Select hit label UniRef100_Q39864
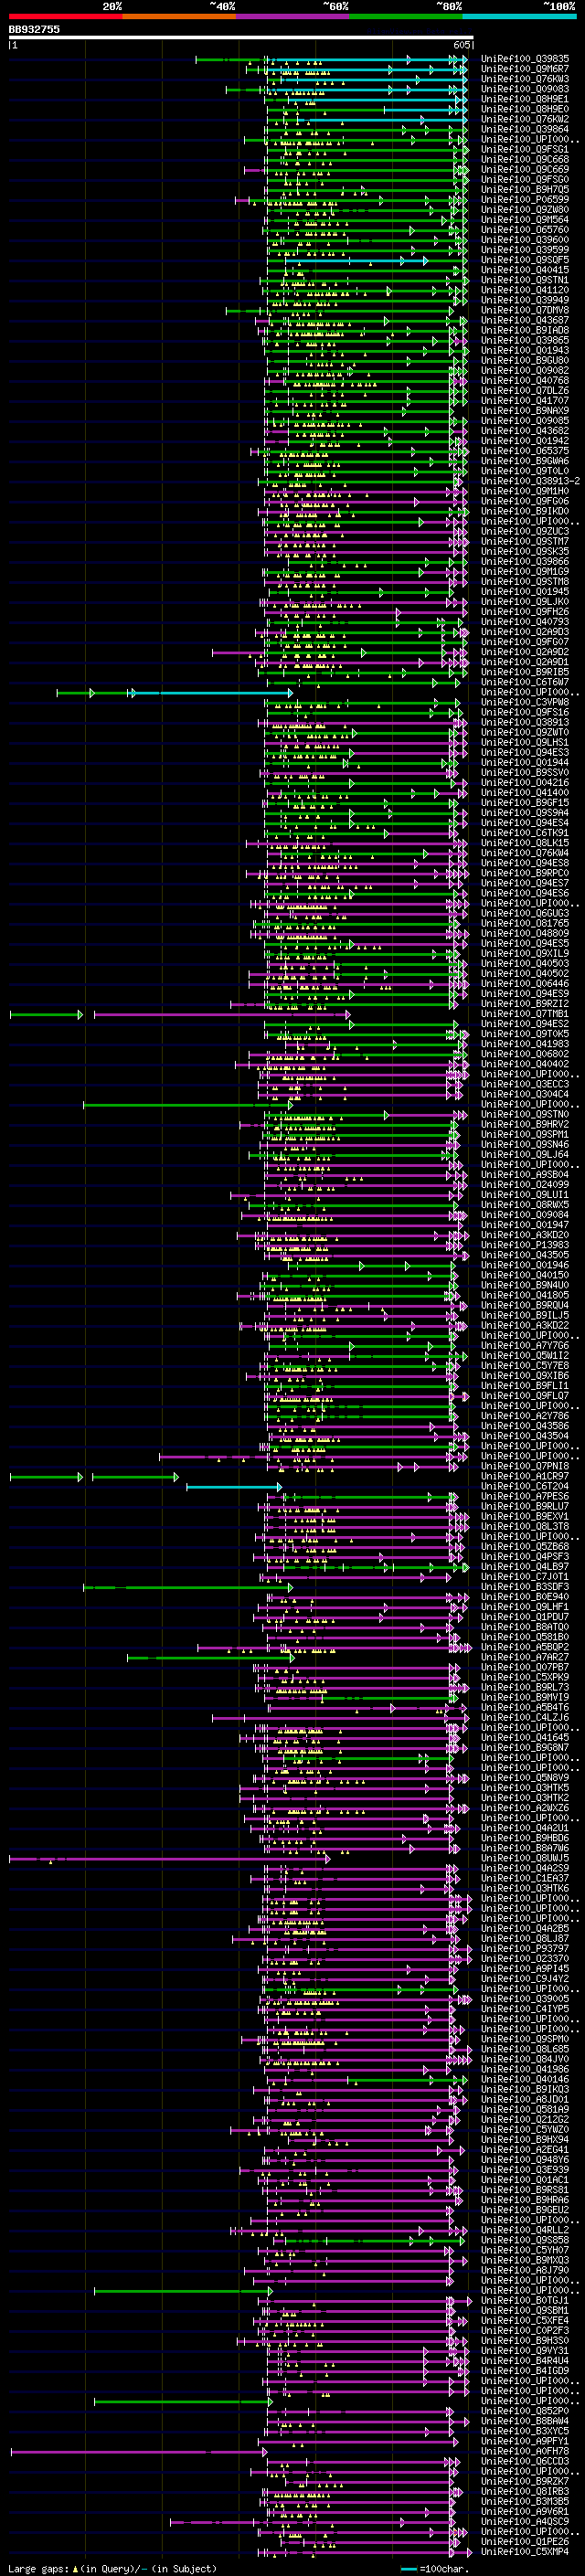The height and width of the screenshot is (2576, 585). click(x=525, y=129)
